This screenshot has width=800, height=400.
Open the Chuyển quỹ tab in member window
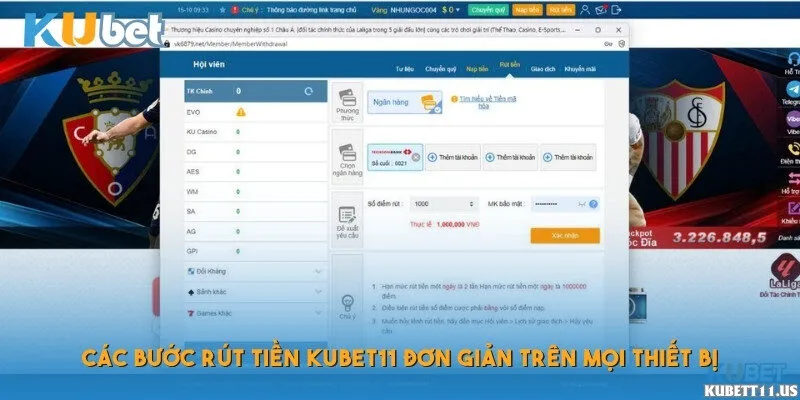440,69
